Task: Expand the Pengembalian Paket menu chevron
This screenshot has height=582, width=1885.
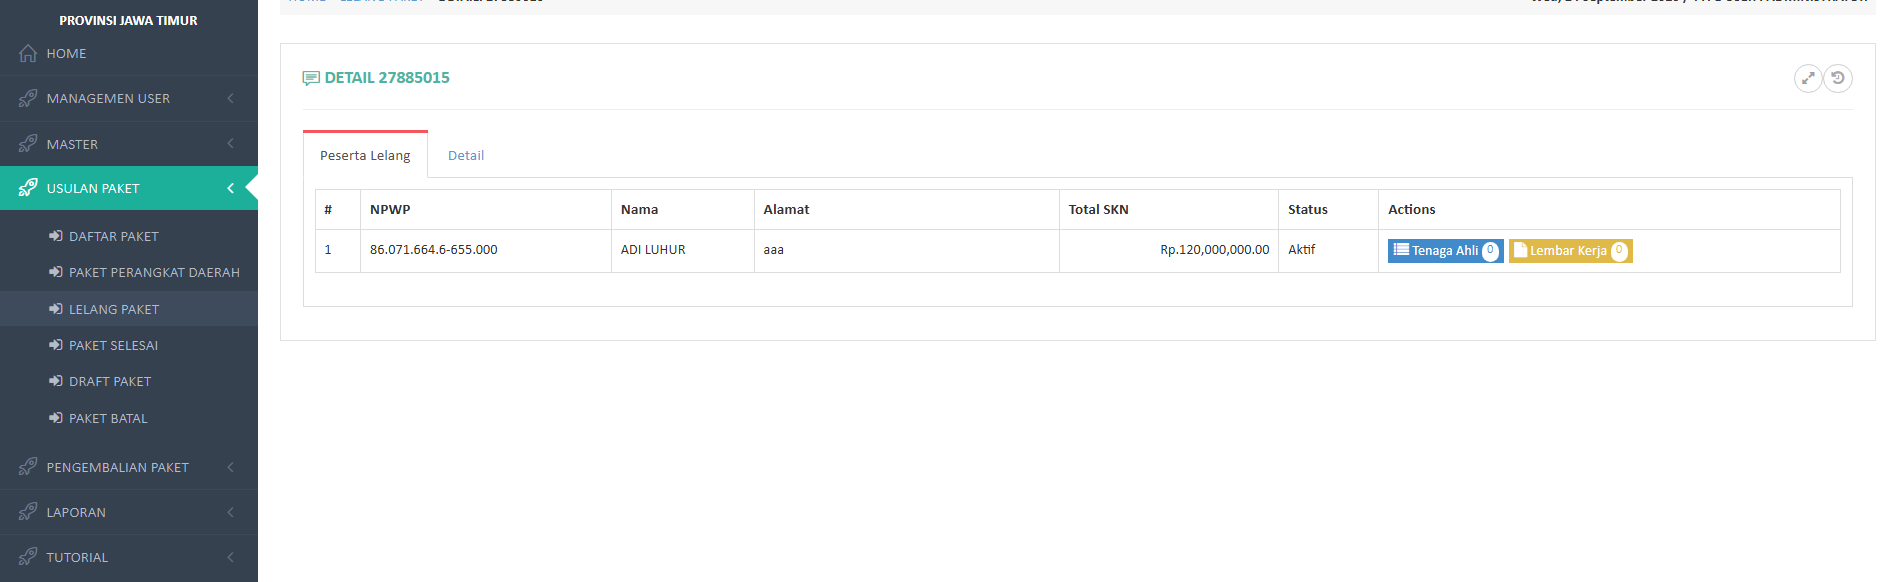Action: coord(231,467)
